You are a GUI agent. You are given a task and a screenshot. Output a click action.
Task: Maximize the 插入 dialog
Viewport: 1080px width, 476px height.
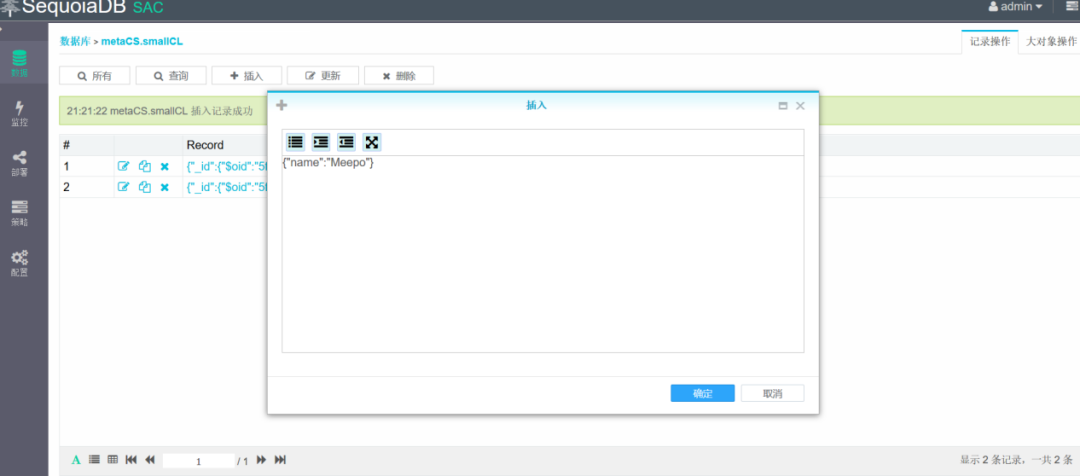click(x=782, y=106)
